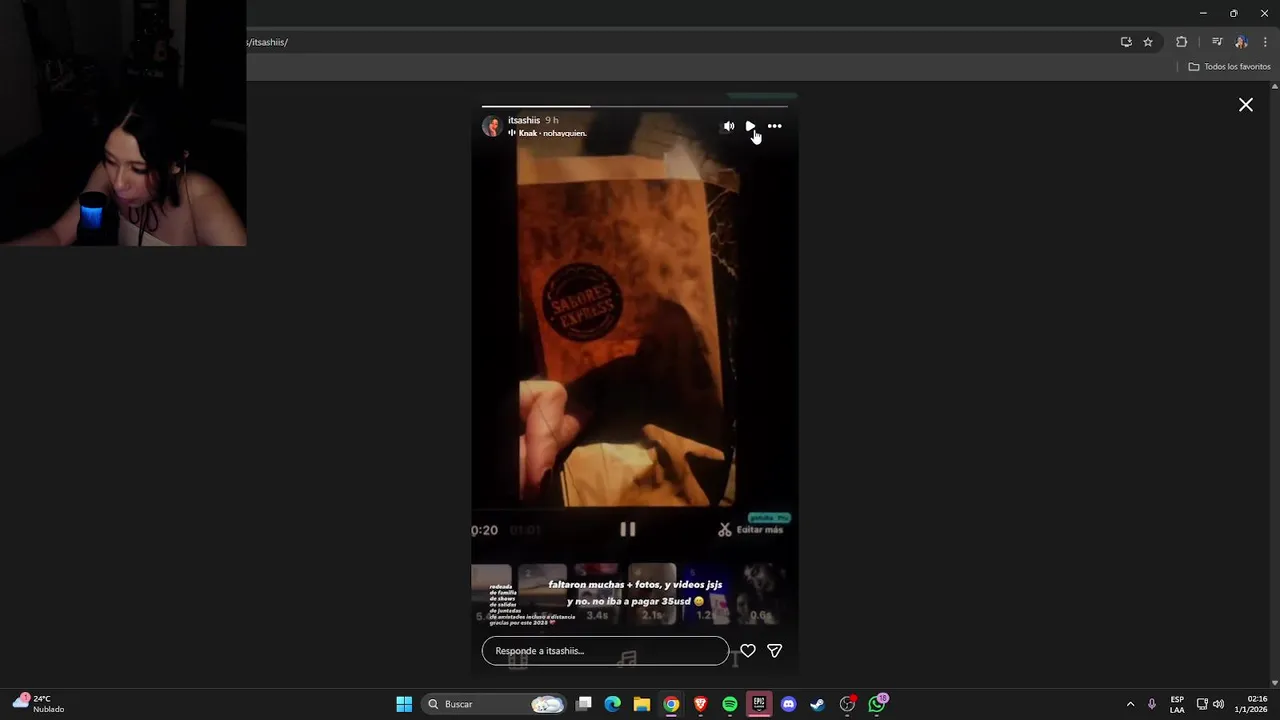Click the story progress bar
1280x720 pixels.
635,106
